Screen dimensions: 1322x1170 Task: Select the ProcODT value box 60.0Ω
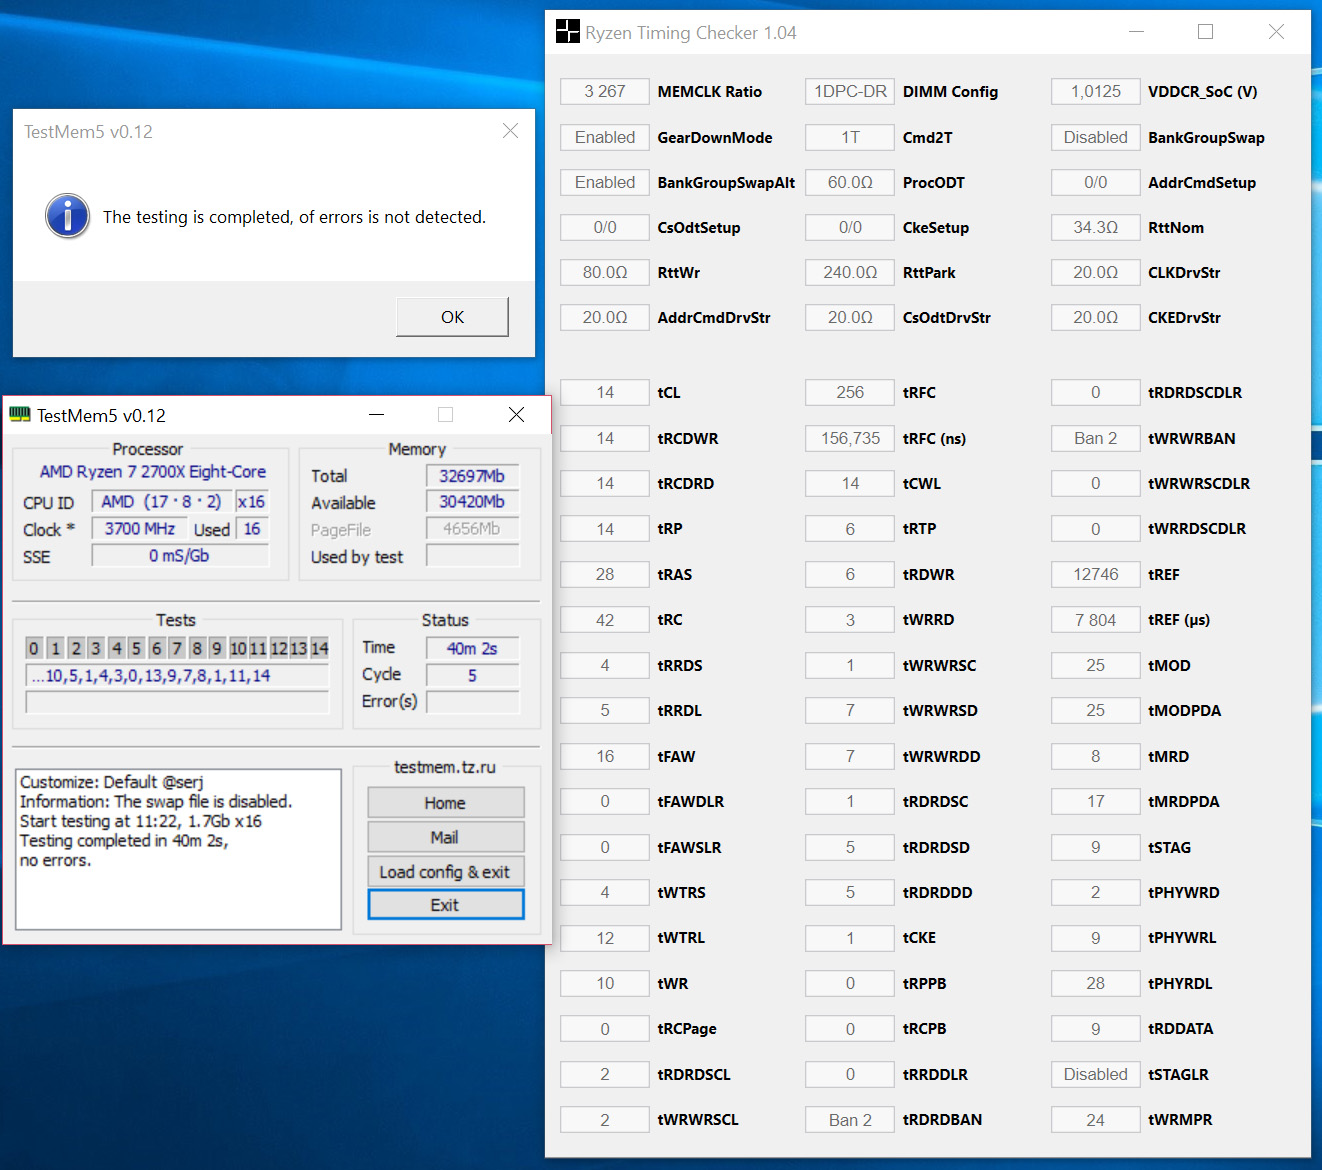pyautogui.click(x=850, y=182)
